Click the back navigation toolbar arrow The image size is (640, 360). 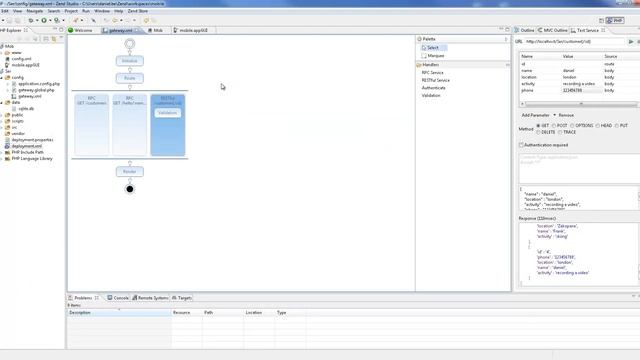[x=115, y=20]
